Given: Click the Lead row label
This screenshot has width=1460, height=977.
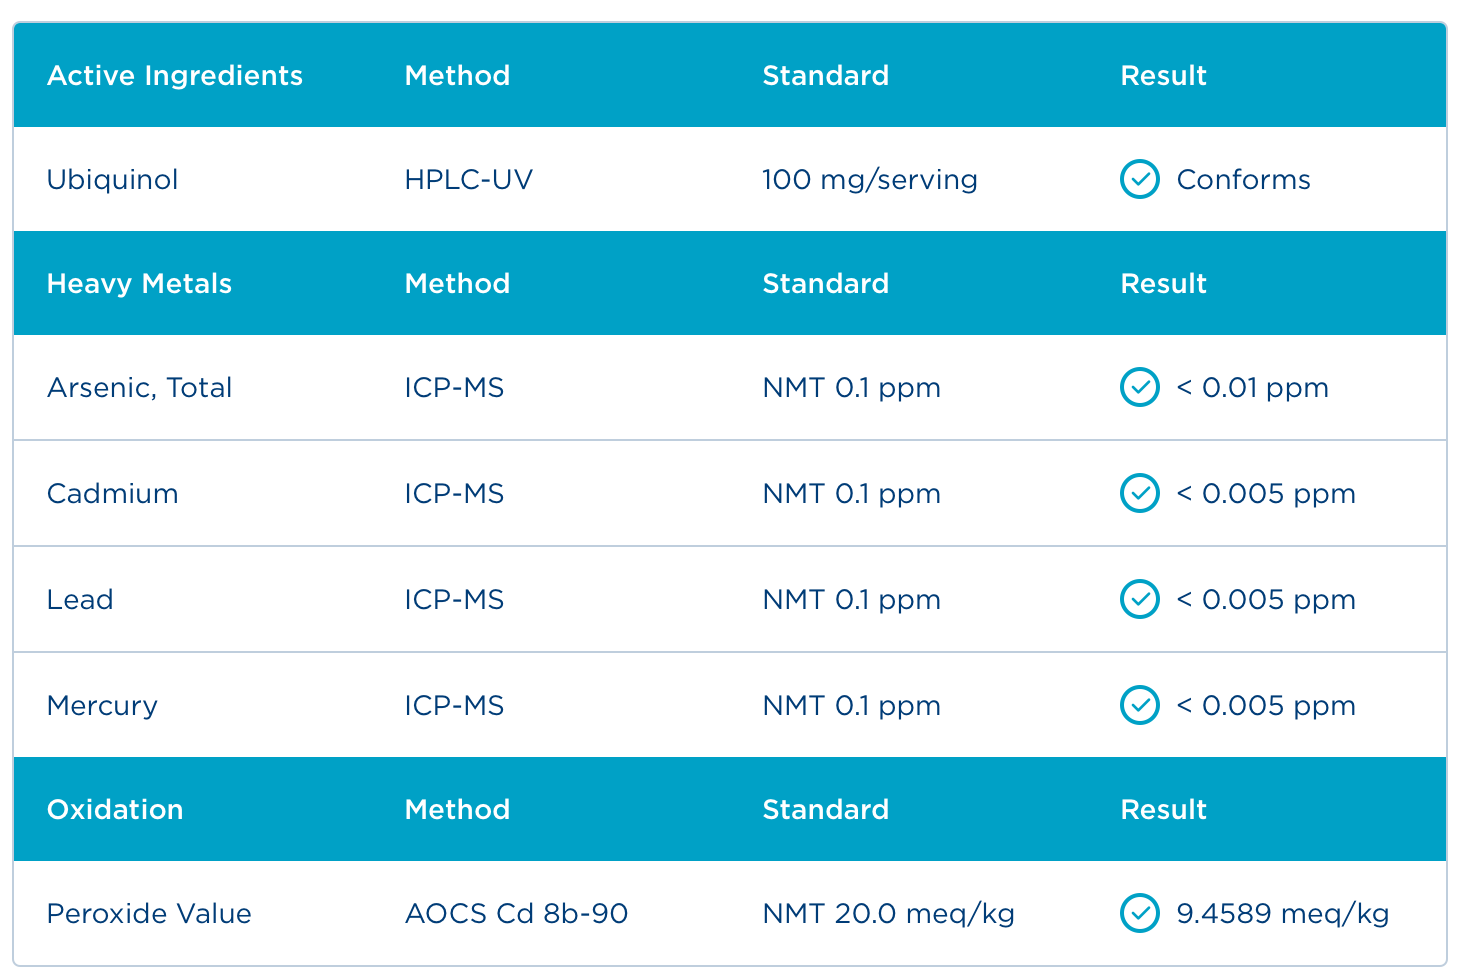Looking at the screenshot, I should point(80,600).
